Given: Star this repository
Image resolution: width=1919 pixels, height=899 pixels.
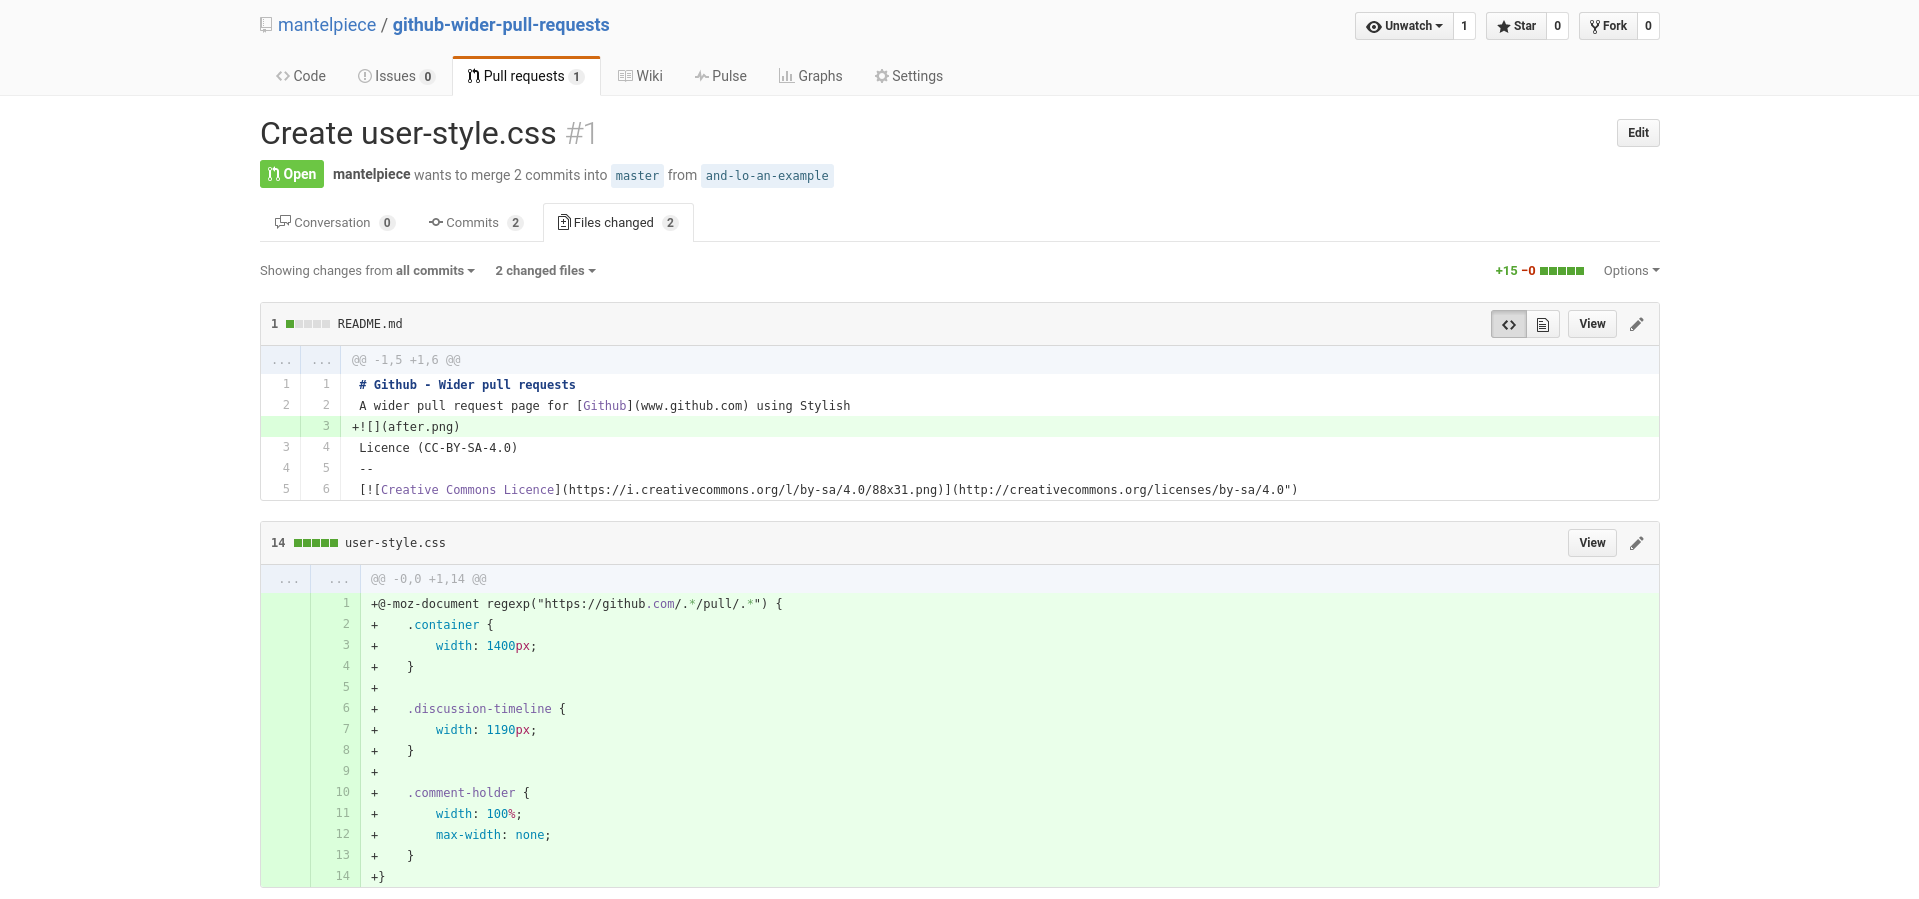Looking at the screenshot, I should pyautogui.click(x=1516, y=26).
